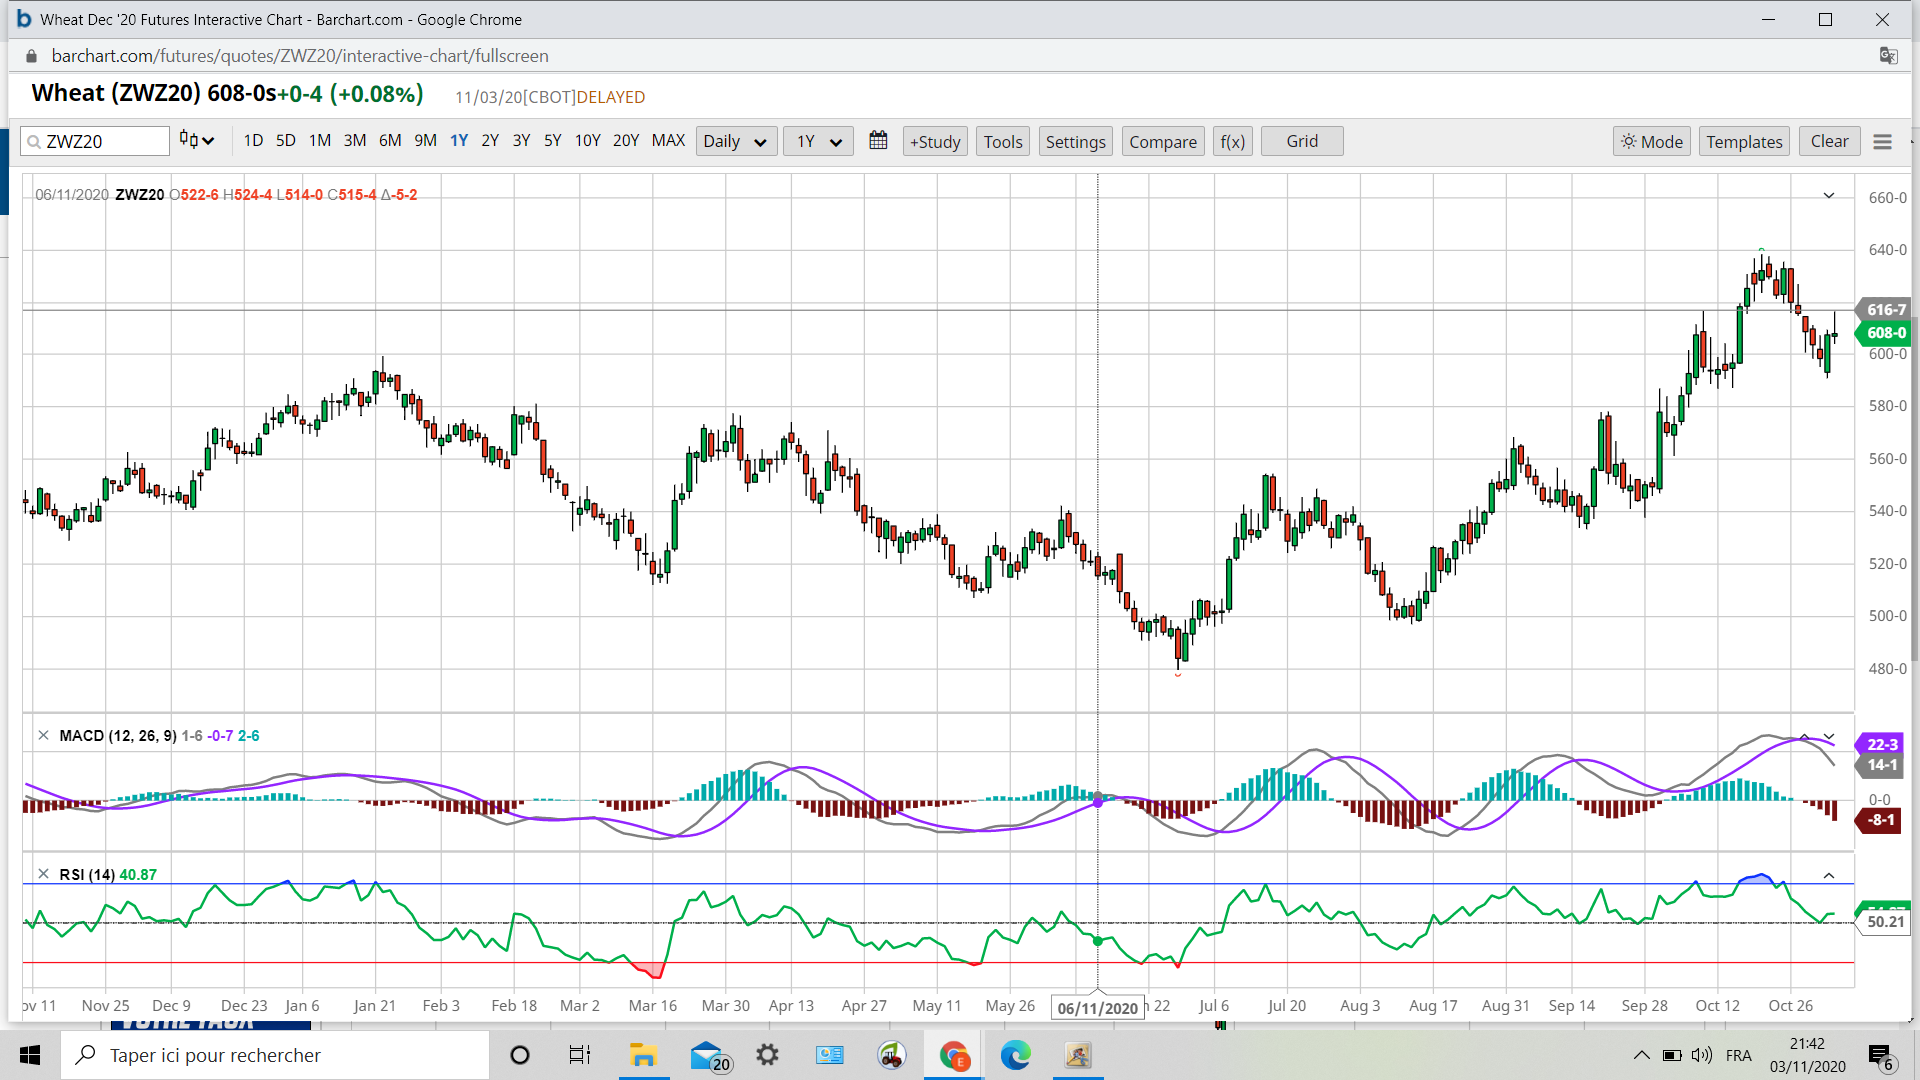
Task: Remove the RSI study with X
Action: [43, 874]
